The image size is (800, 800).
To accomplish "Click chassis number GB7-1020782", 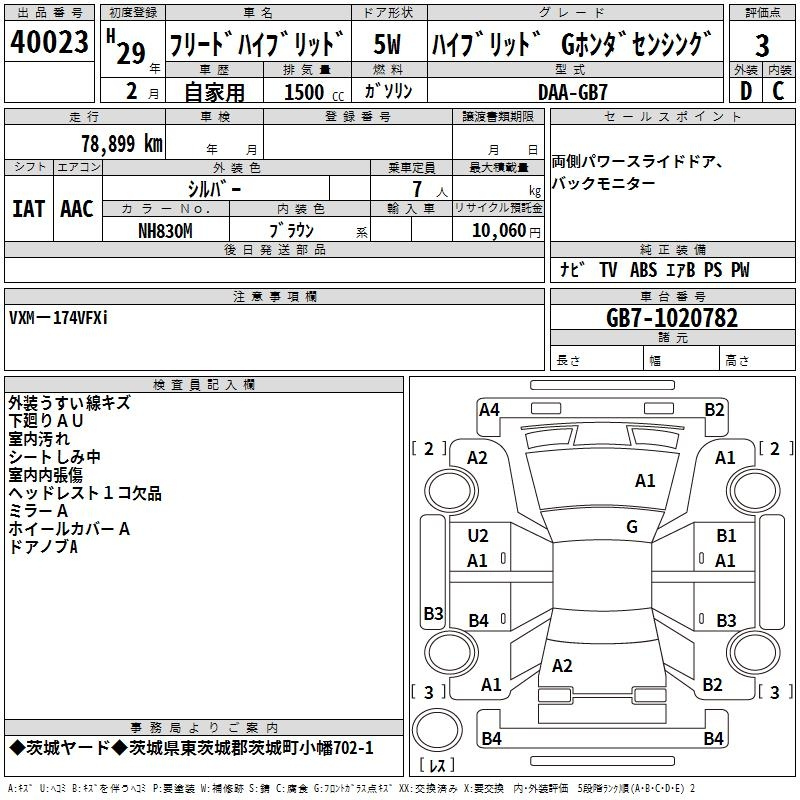I will (x=672, y=318).
